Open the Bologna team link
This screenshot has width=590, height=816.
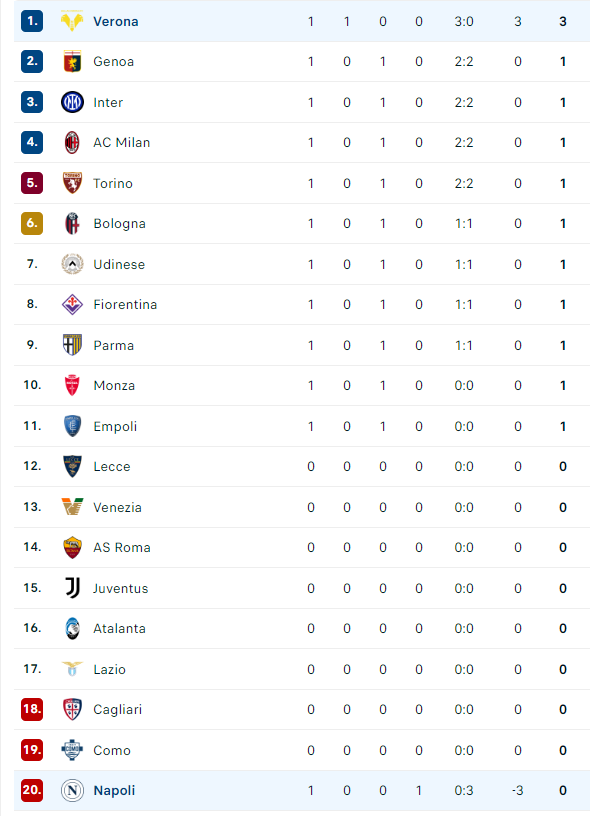coord(119,224)
